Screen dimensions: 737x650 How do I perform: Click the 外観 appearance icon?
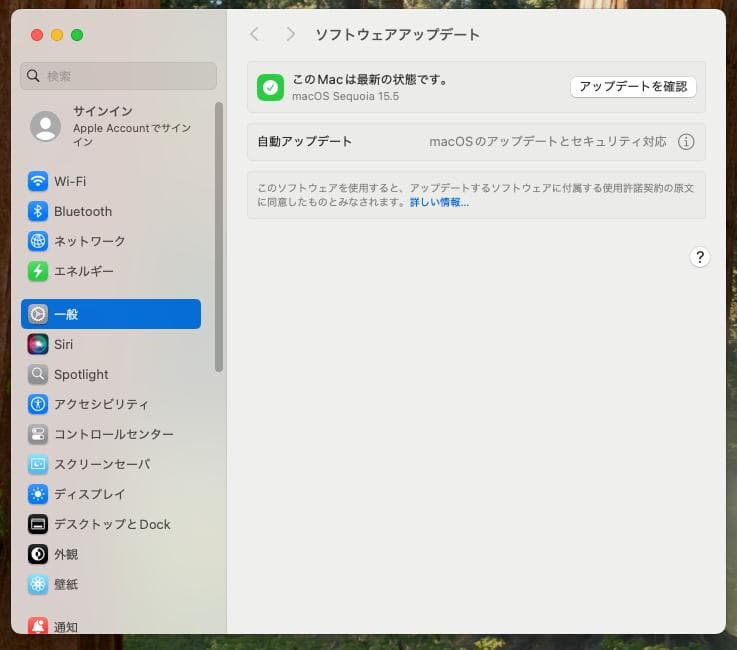click(x=38, y=554)
